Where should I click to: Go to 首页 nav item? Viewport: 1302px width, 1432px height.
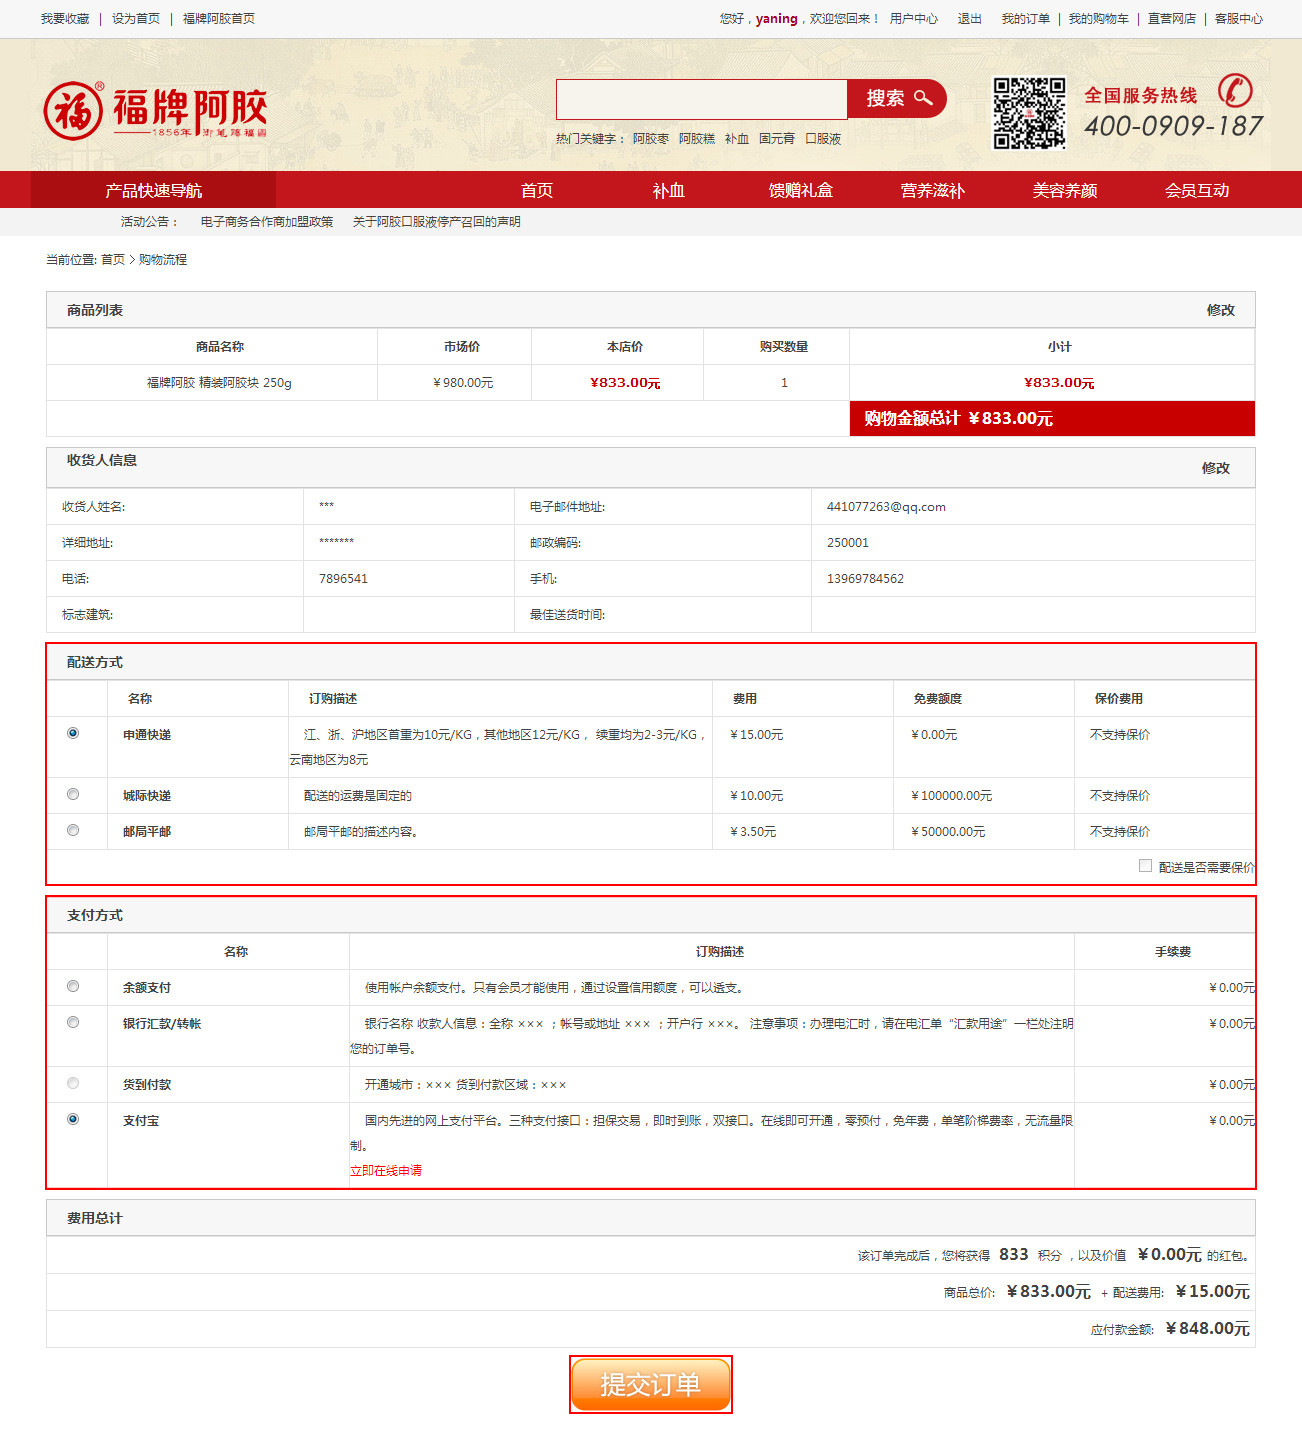[537, 190]
